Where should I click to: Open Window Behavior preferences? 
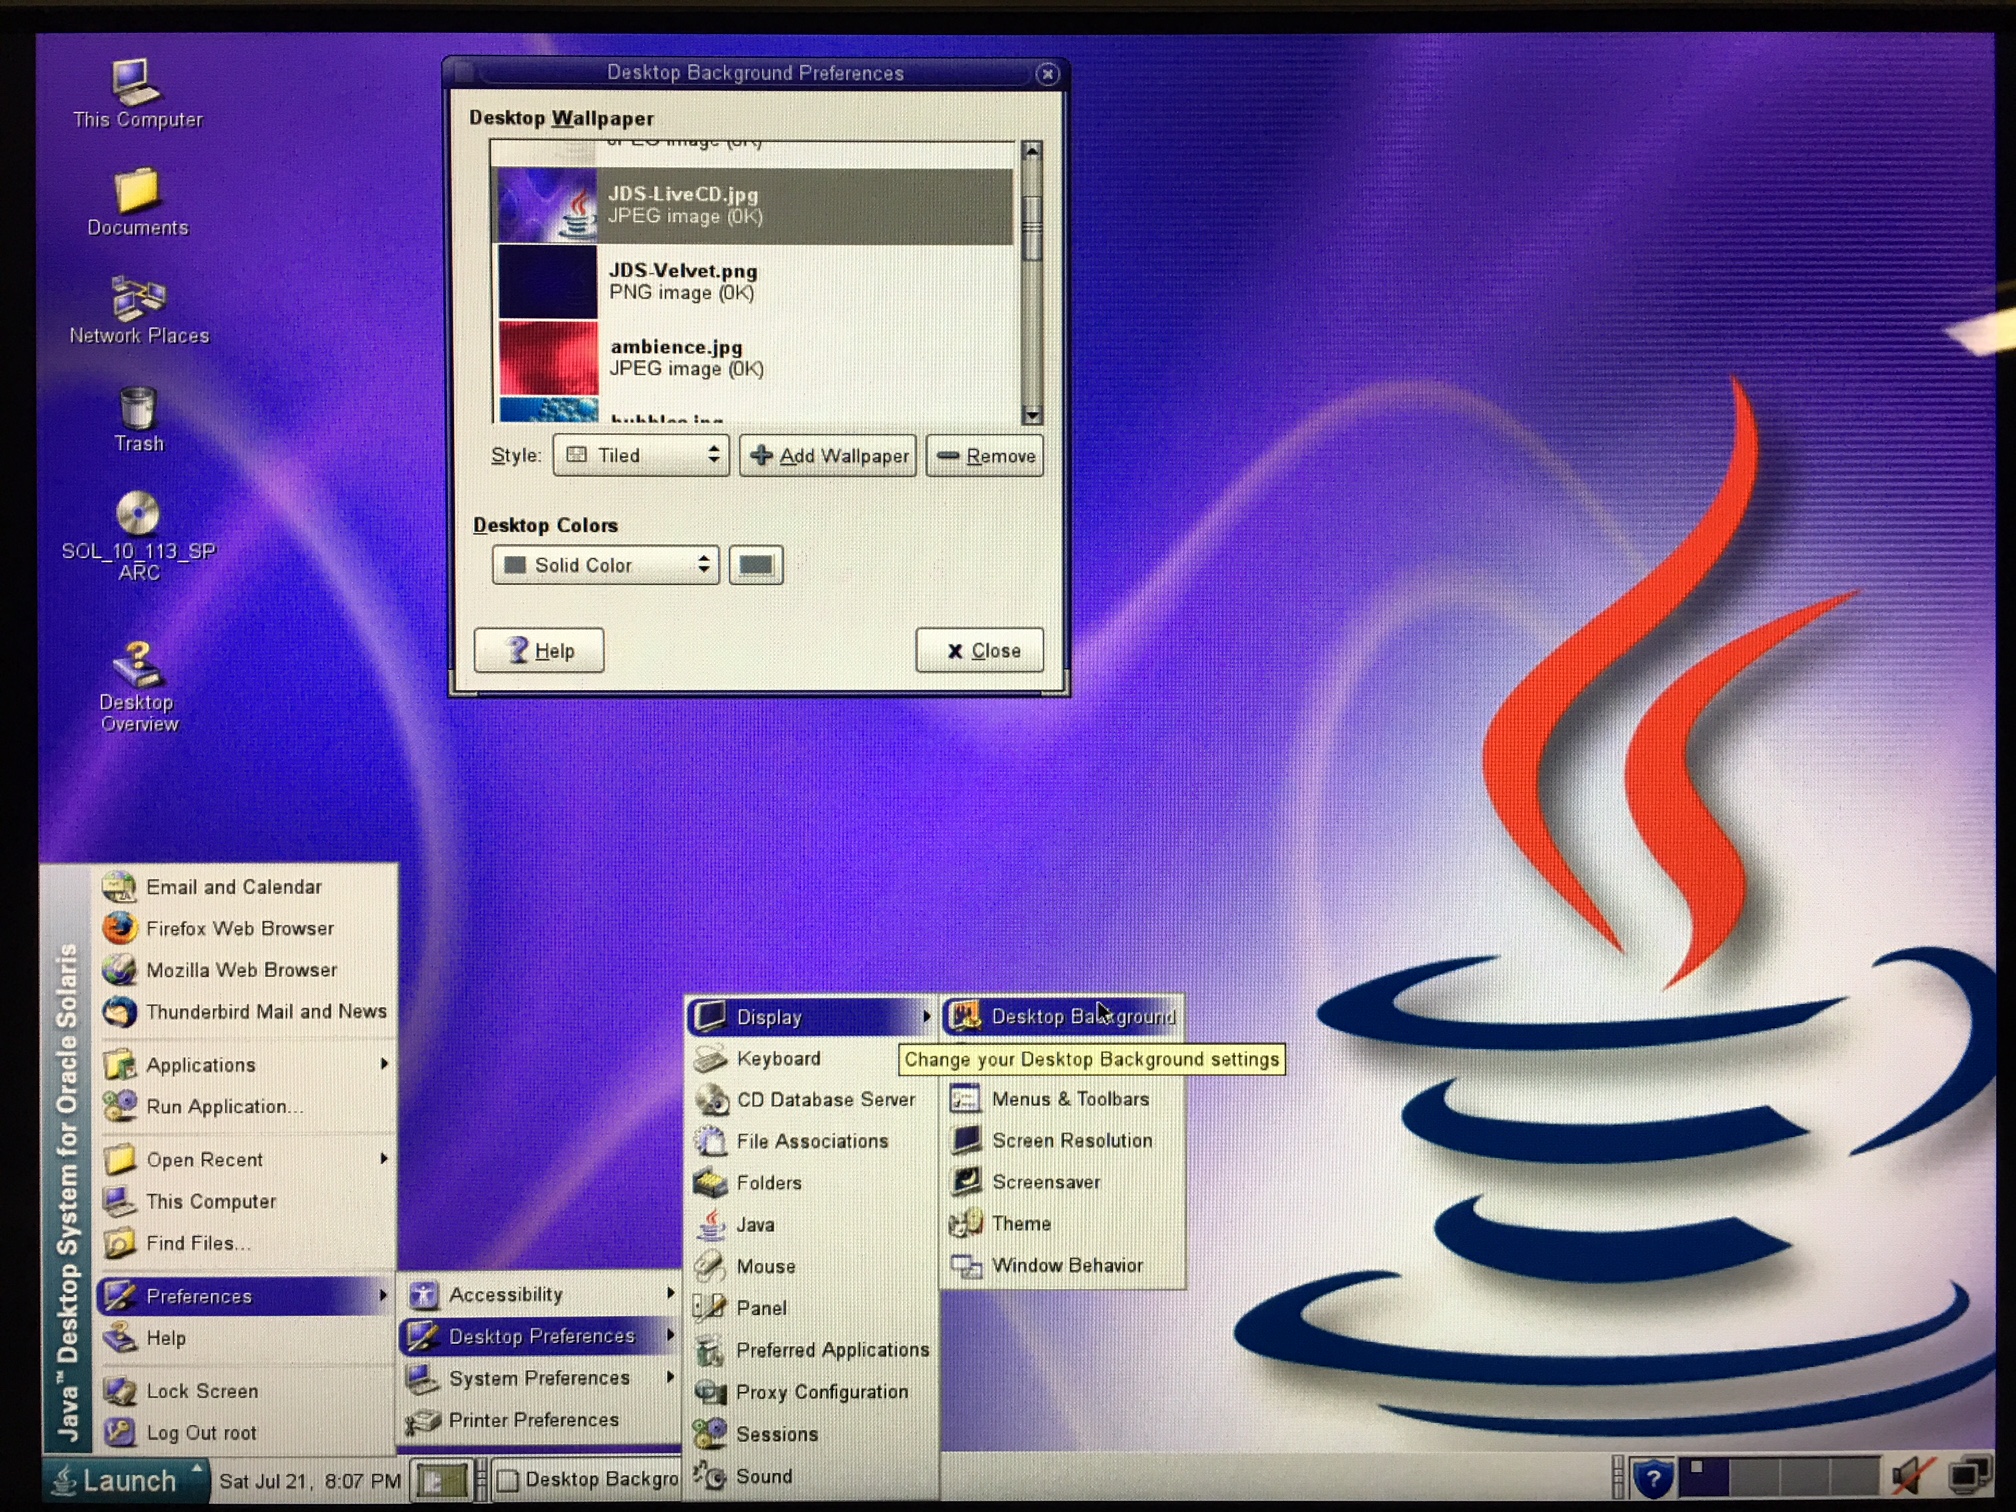pyautogui.click(x=1063, y=1266)
